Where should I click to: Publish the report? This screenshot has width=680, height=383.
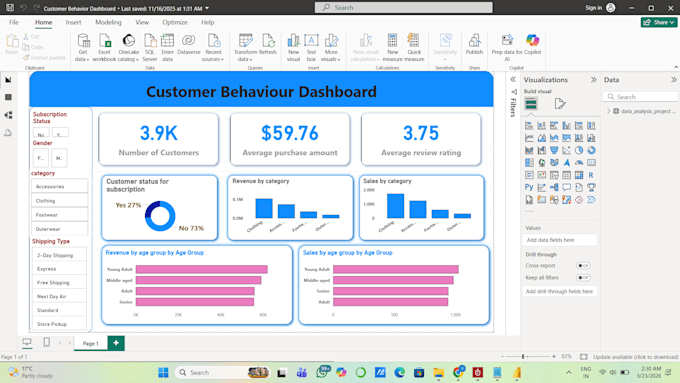click(x=474, y=44)
